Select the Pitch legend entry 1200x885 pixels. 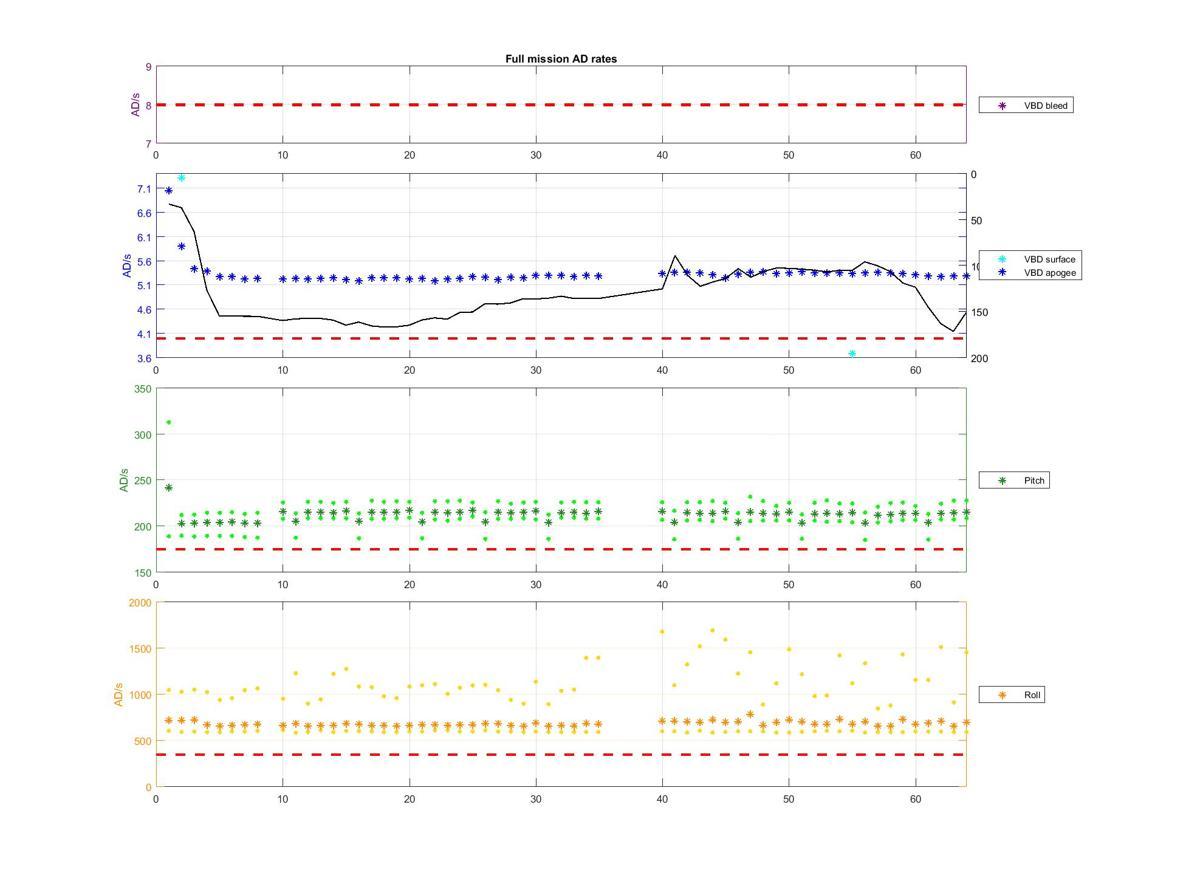pyautogui.click(x=1016, y=481)
